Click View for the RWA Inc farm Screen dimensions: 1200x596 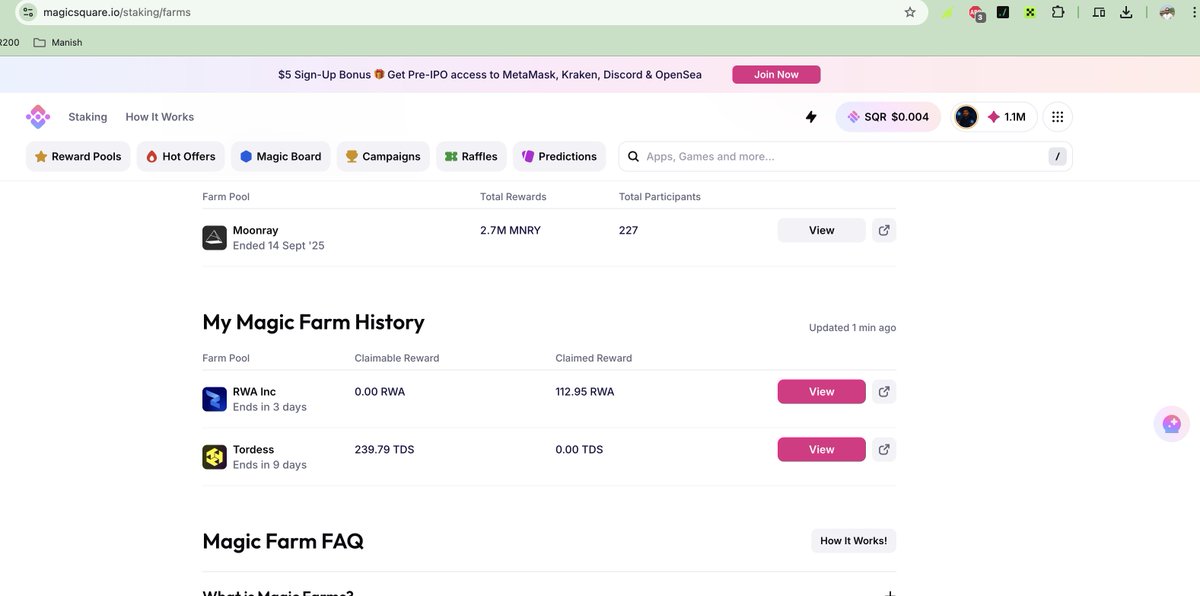(821, 392)
